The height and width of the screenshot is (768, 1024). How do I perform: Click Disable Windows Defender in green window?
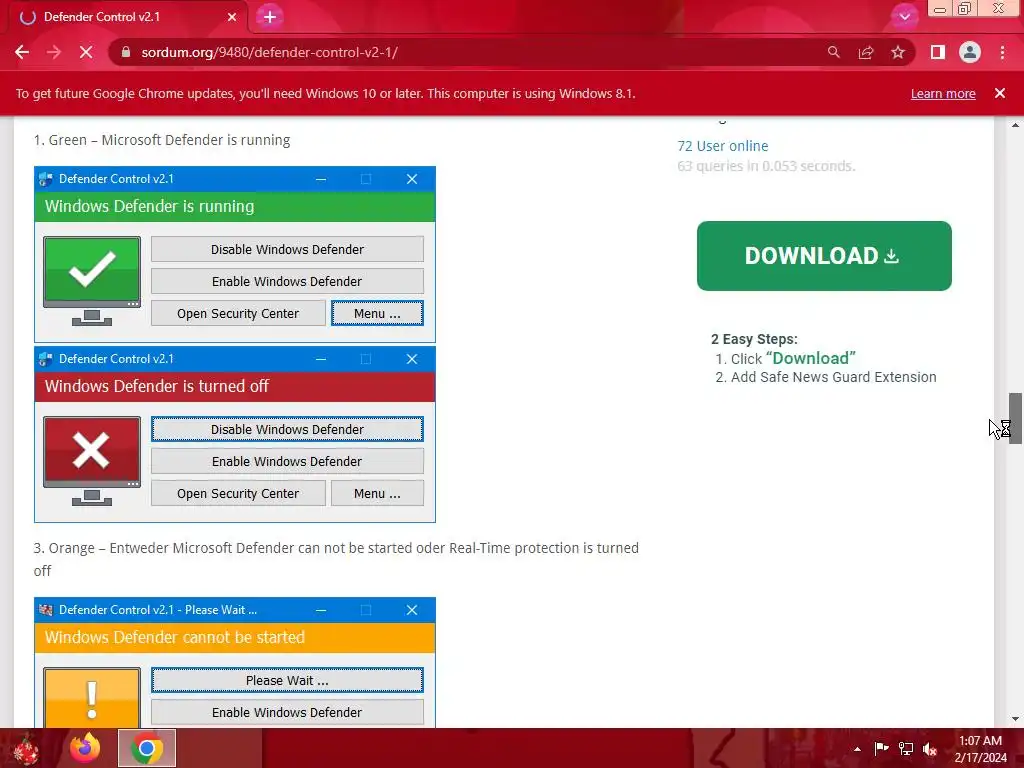click(287, 249)
